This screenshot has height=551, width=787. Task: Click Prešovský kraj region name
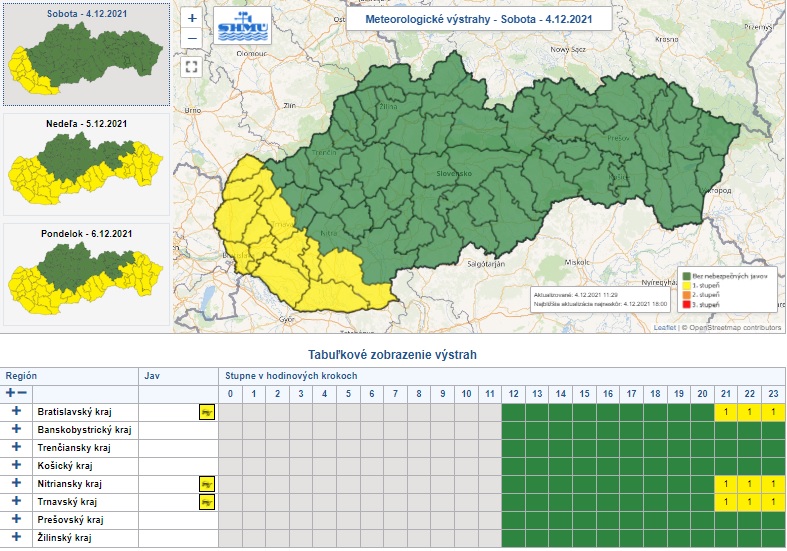coord(70,520)
